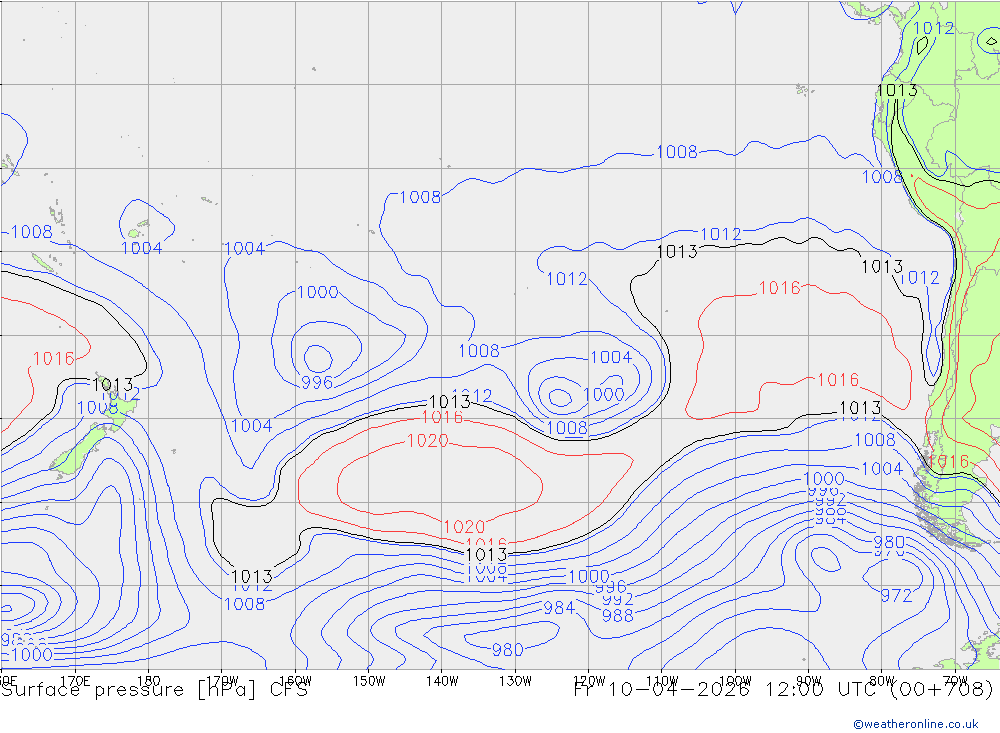Click the "1008" label at the far left edge
The height and width of the screenshot is (733, 1000).
pos(32,232)
